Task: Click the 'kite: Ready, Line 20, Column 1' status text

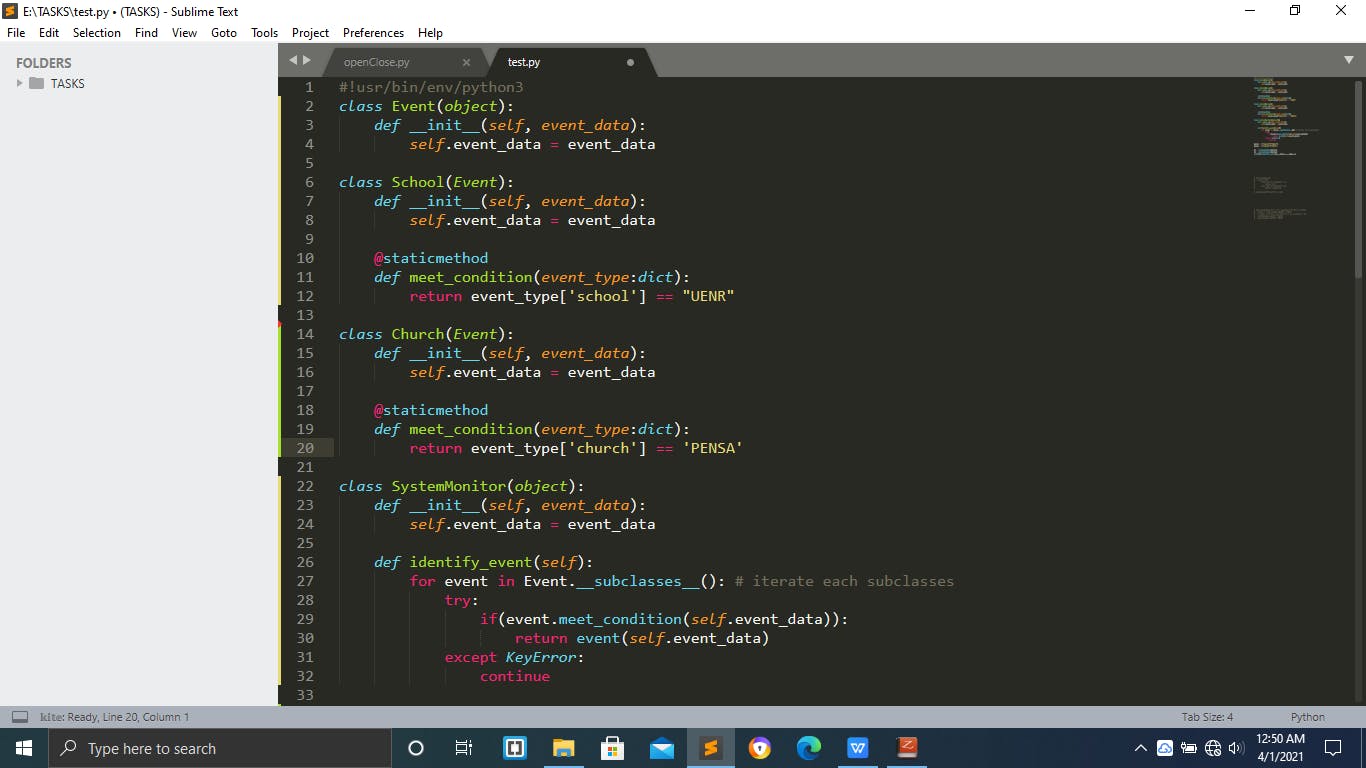Action: click(x=114, y=717)
